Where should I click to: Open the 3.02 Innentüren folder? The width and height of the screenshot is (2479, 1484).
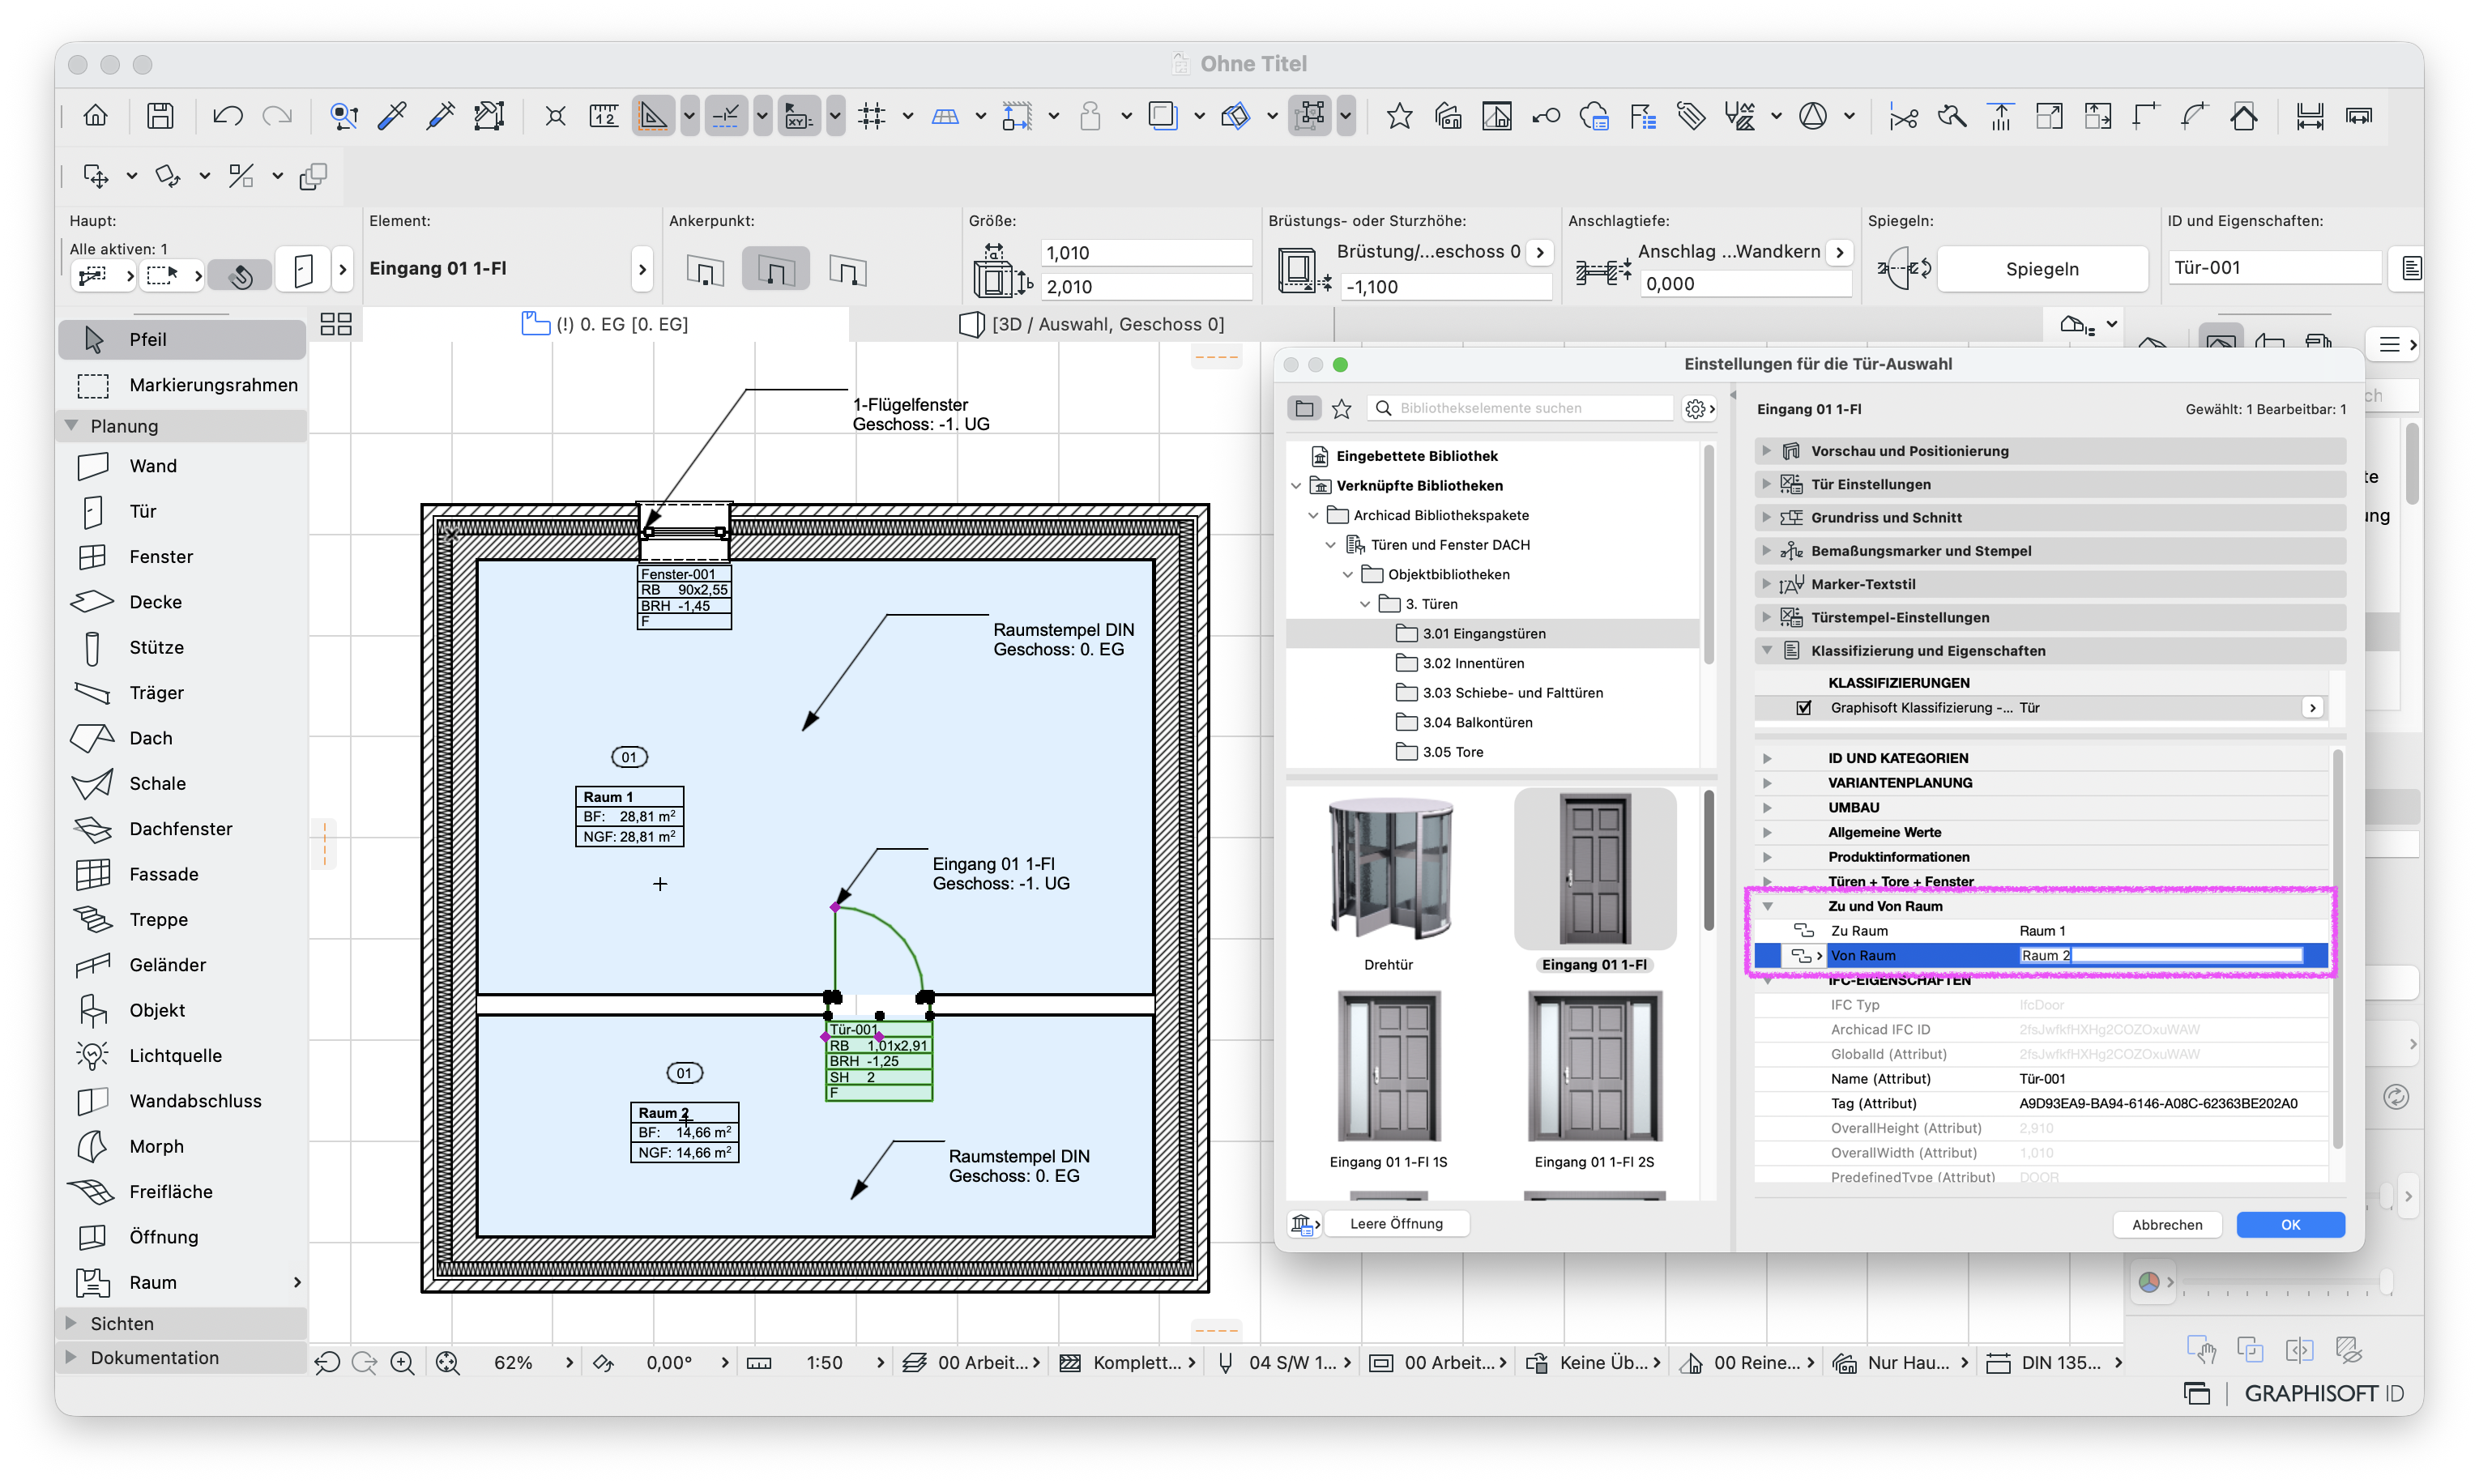tap(1472, 663)
